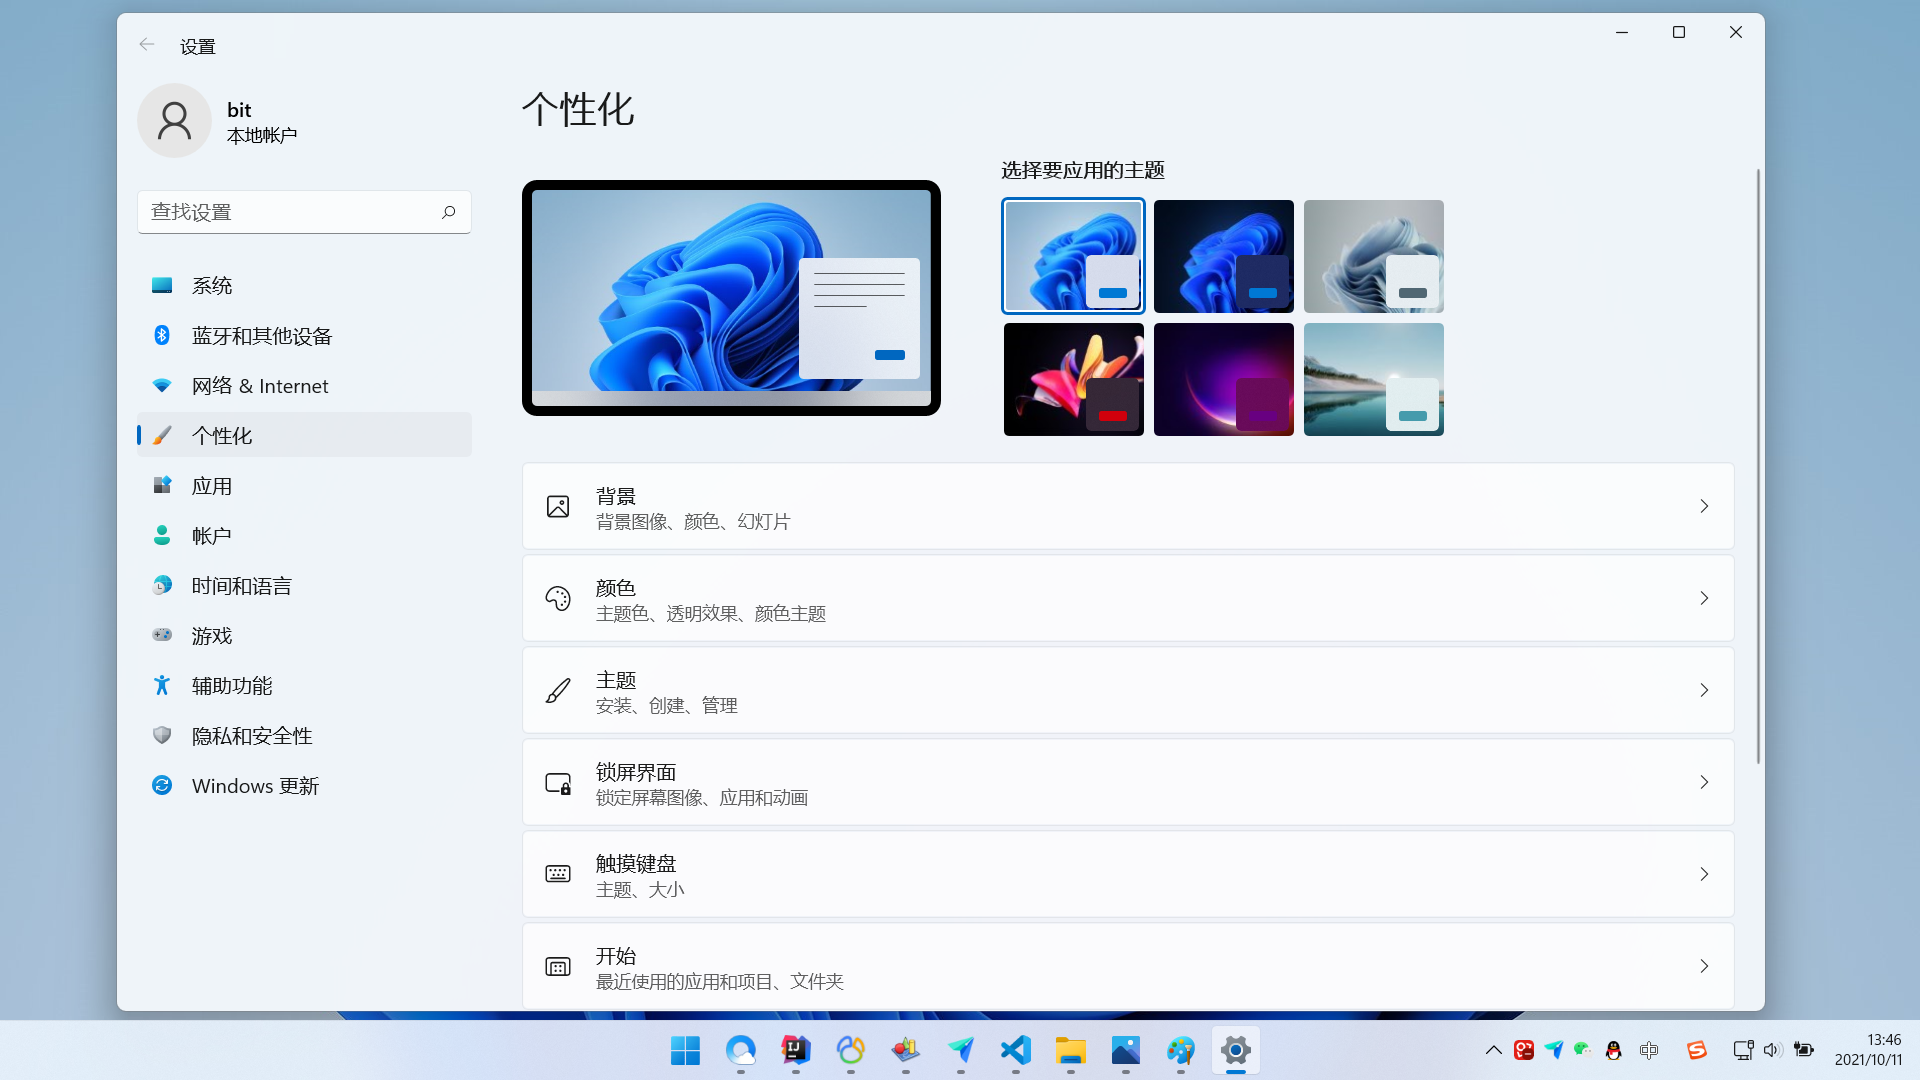Click the search magnifier icon

(x=448, y=212)
